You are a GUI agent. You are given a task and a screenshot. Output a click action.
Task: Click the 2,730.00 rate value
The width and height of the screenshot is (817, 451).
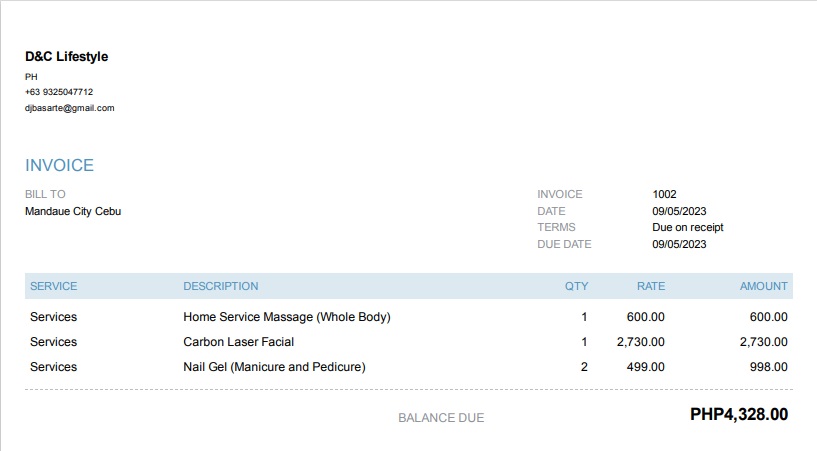pyautogui.click(x=640, y=342)
